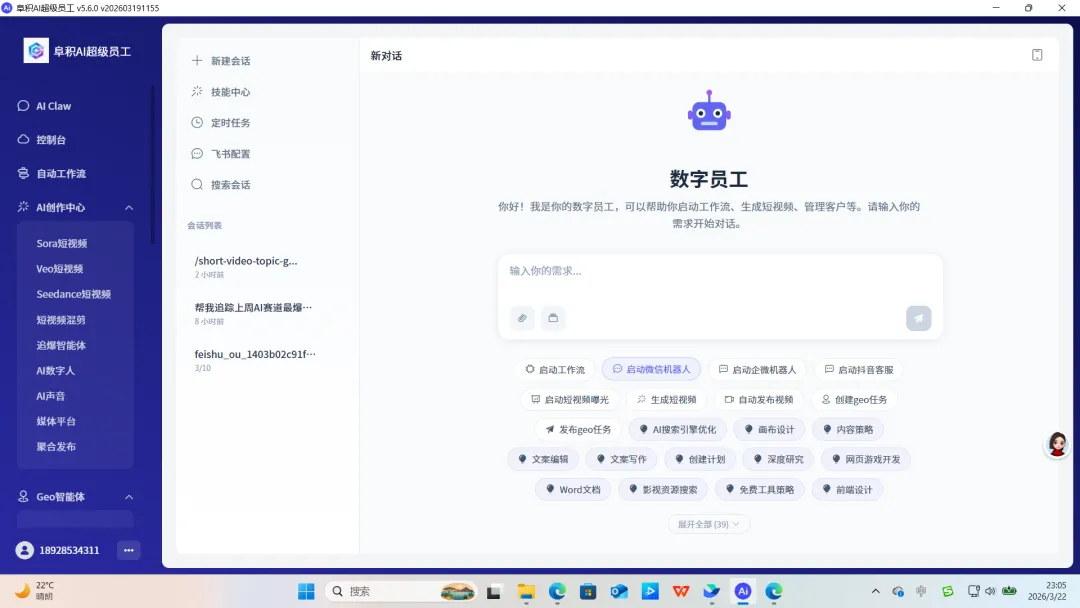
Task: Select Seedance短视频
Action: click(74, 294)
